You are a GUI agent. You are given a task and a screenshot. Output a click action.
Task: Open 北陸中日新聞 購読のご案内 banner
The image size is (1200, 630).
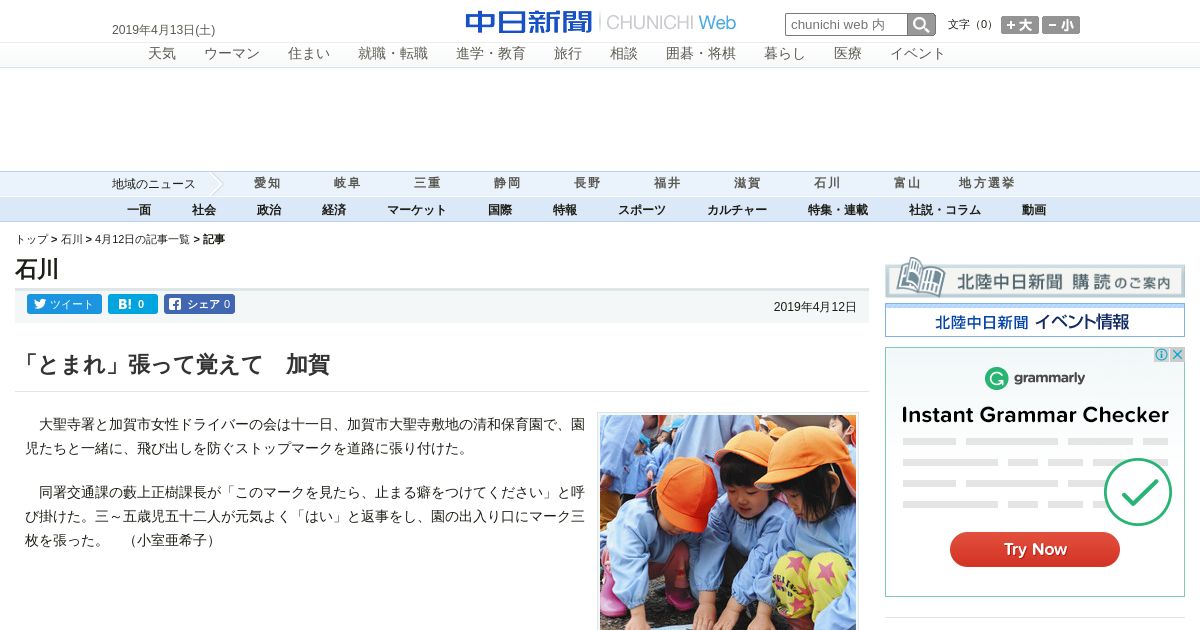(1035, 277)
